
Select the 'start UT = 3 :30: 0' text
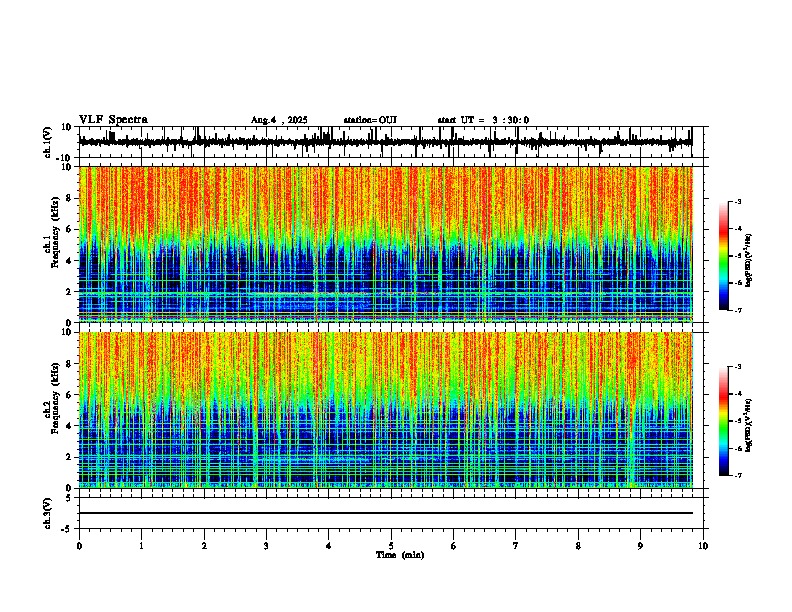[x=483, y=120]
